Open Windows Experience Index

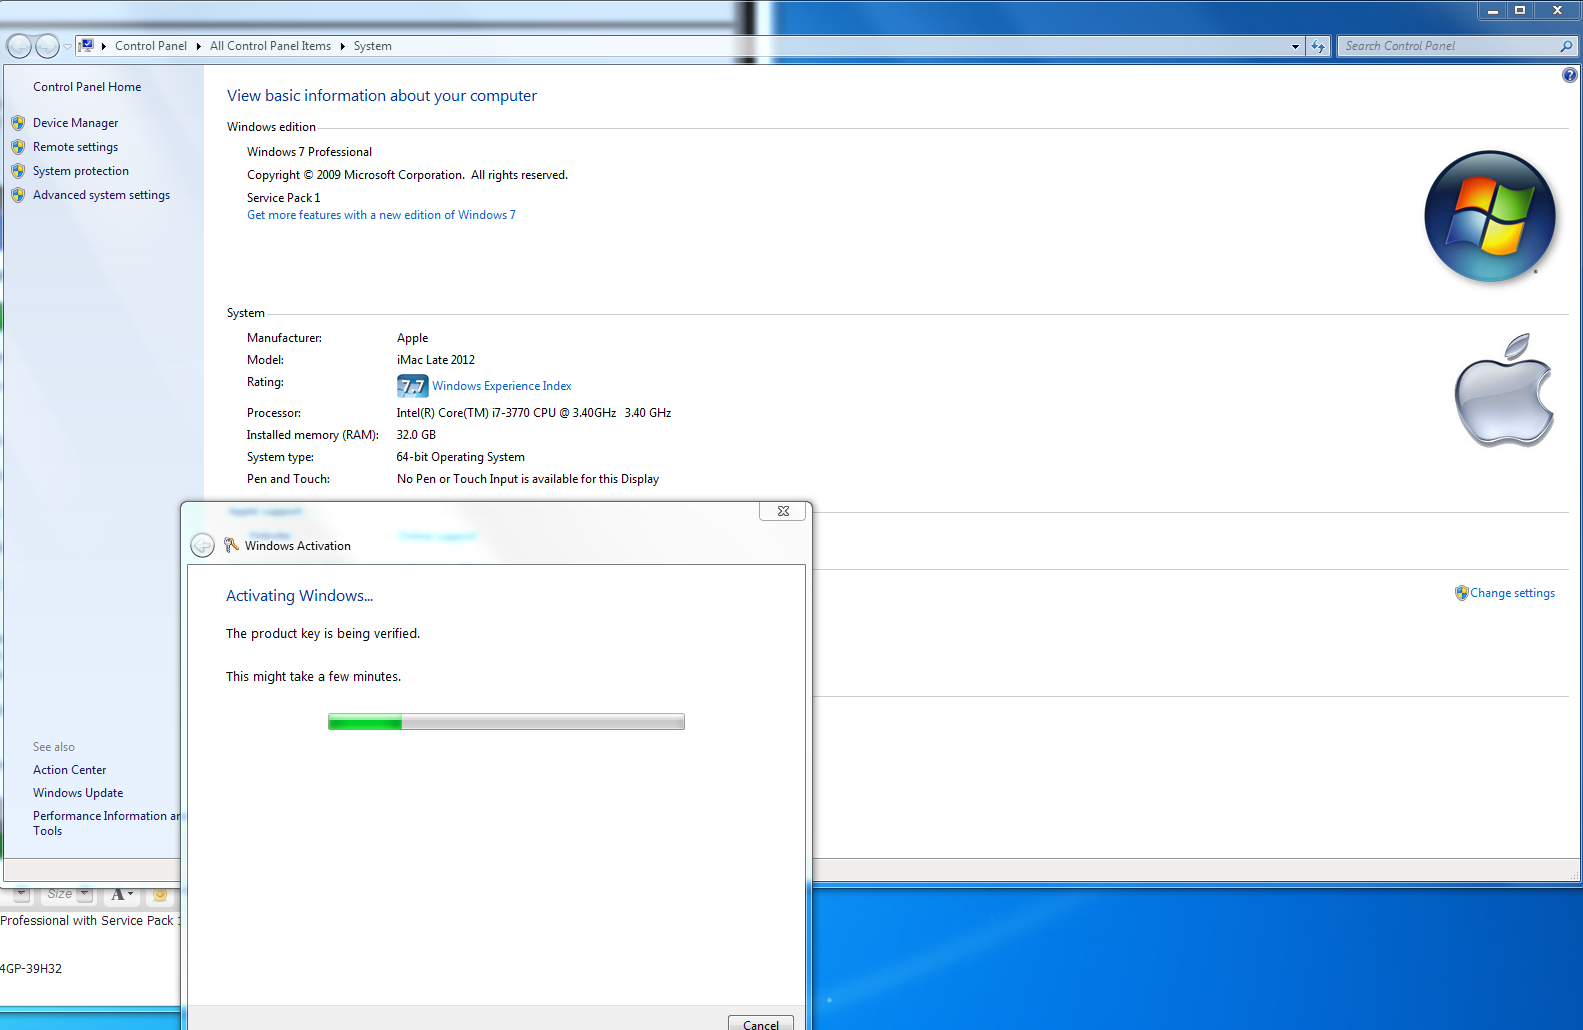click(502, 386)
